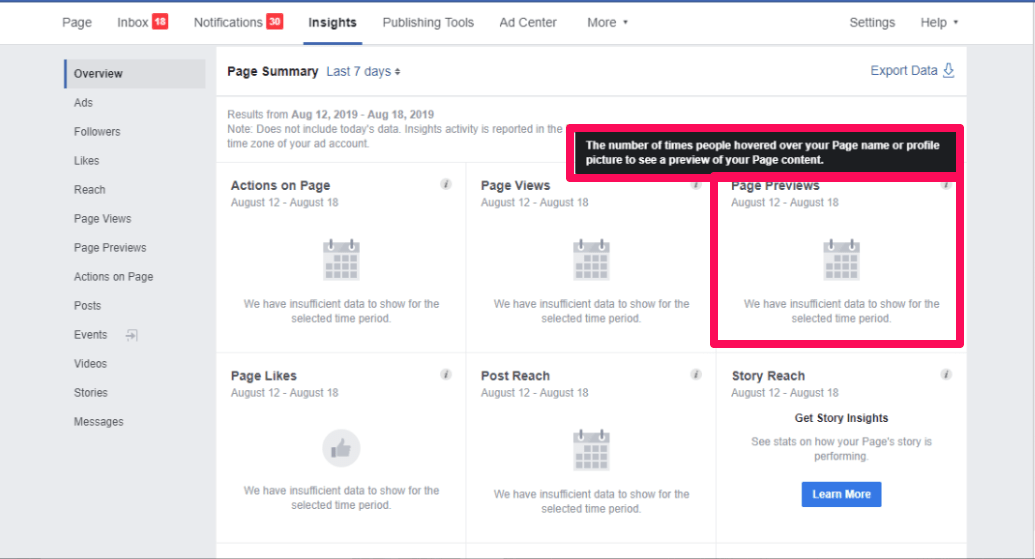Go to Settings in top navigation
Screen dimensions: 1035x559
(x=872, y=22)
